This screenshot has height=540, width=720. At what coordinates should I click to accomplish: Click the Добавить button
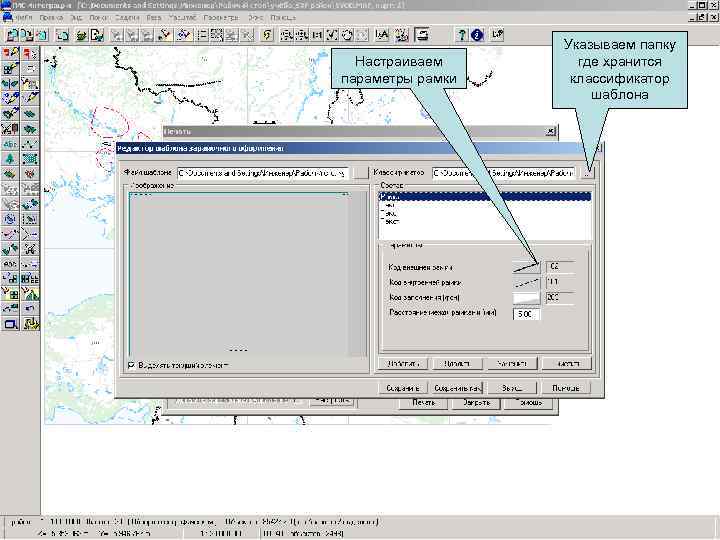pyautogui.click(x=403, y=364)
